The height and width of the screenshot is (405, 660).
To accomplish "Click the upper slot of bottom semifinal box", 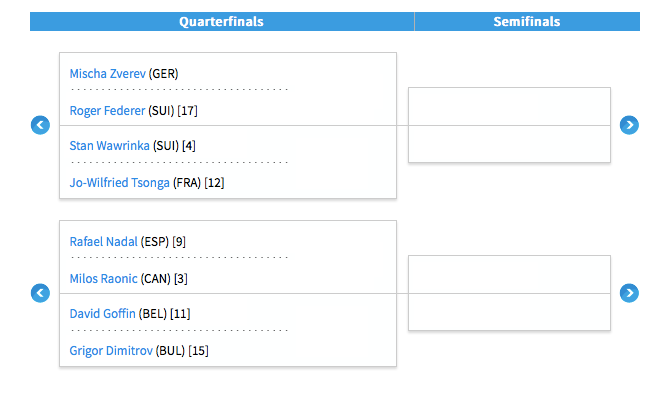I will (x=509, y=274).
